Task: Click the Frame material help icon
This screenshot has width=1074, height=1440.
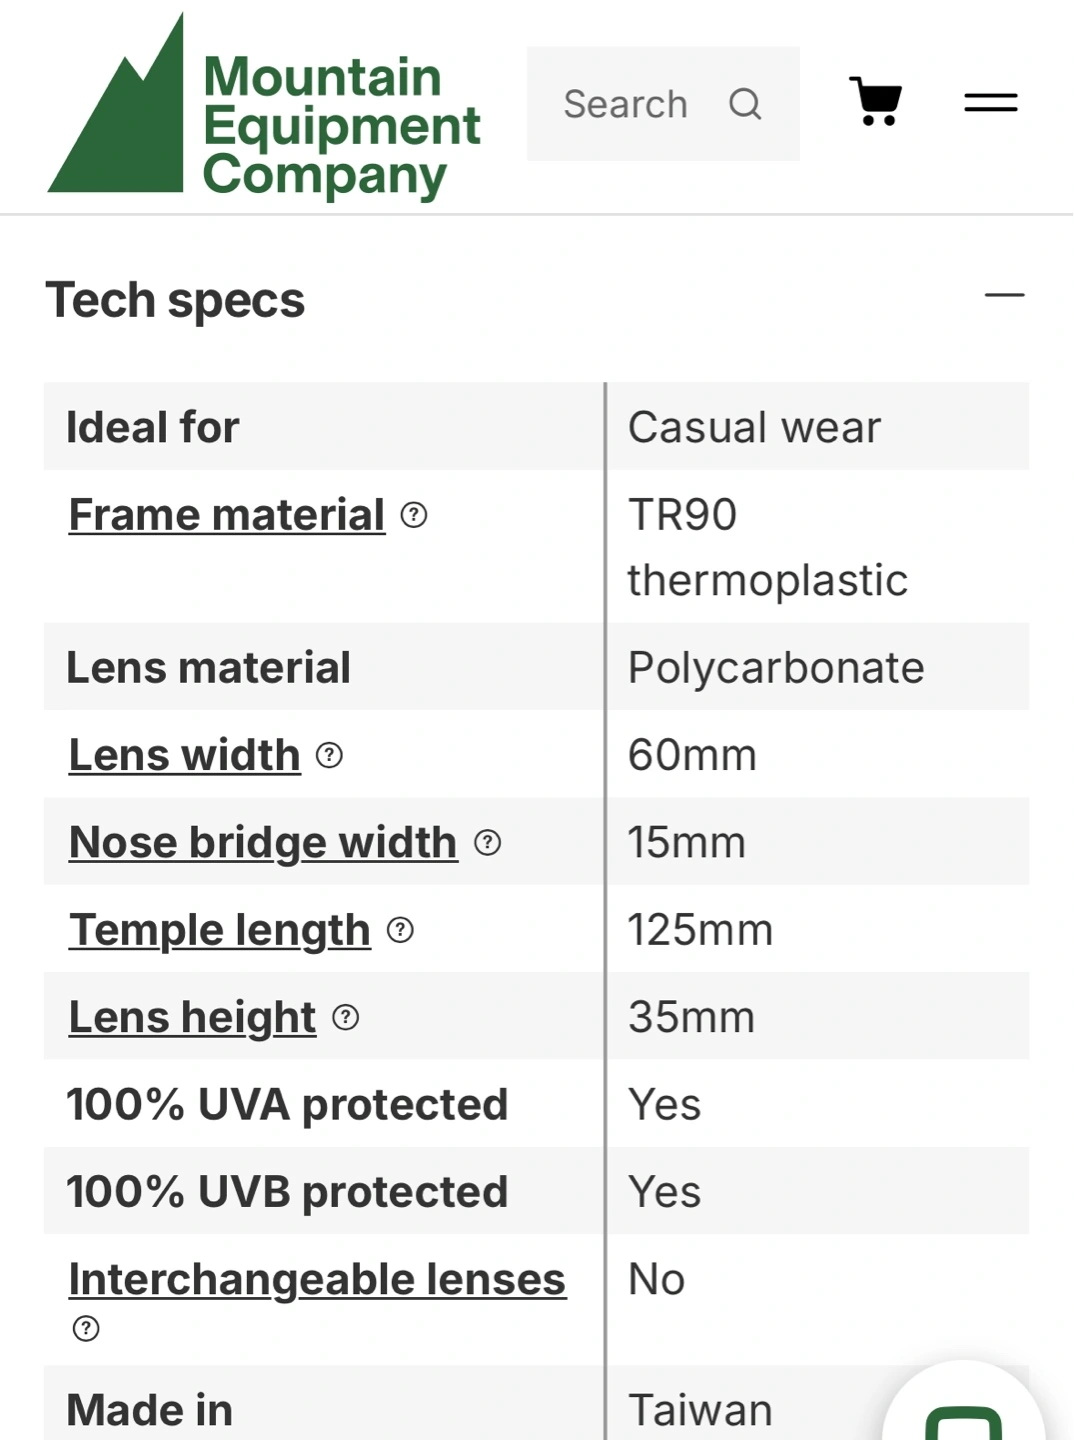Action: point(414,516)
